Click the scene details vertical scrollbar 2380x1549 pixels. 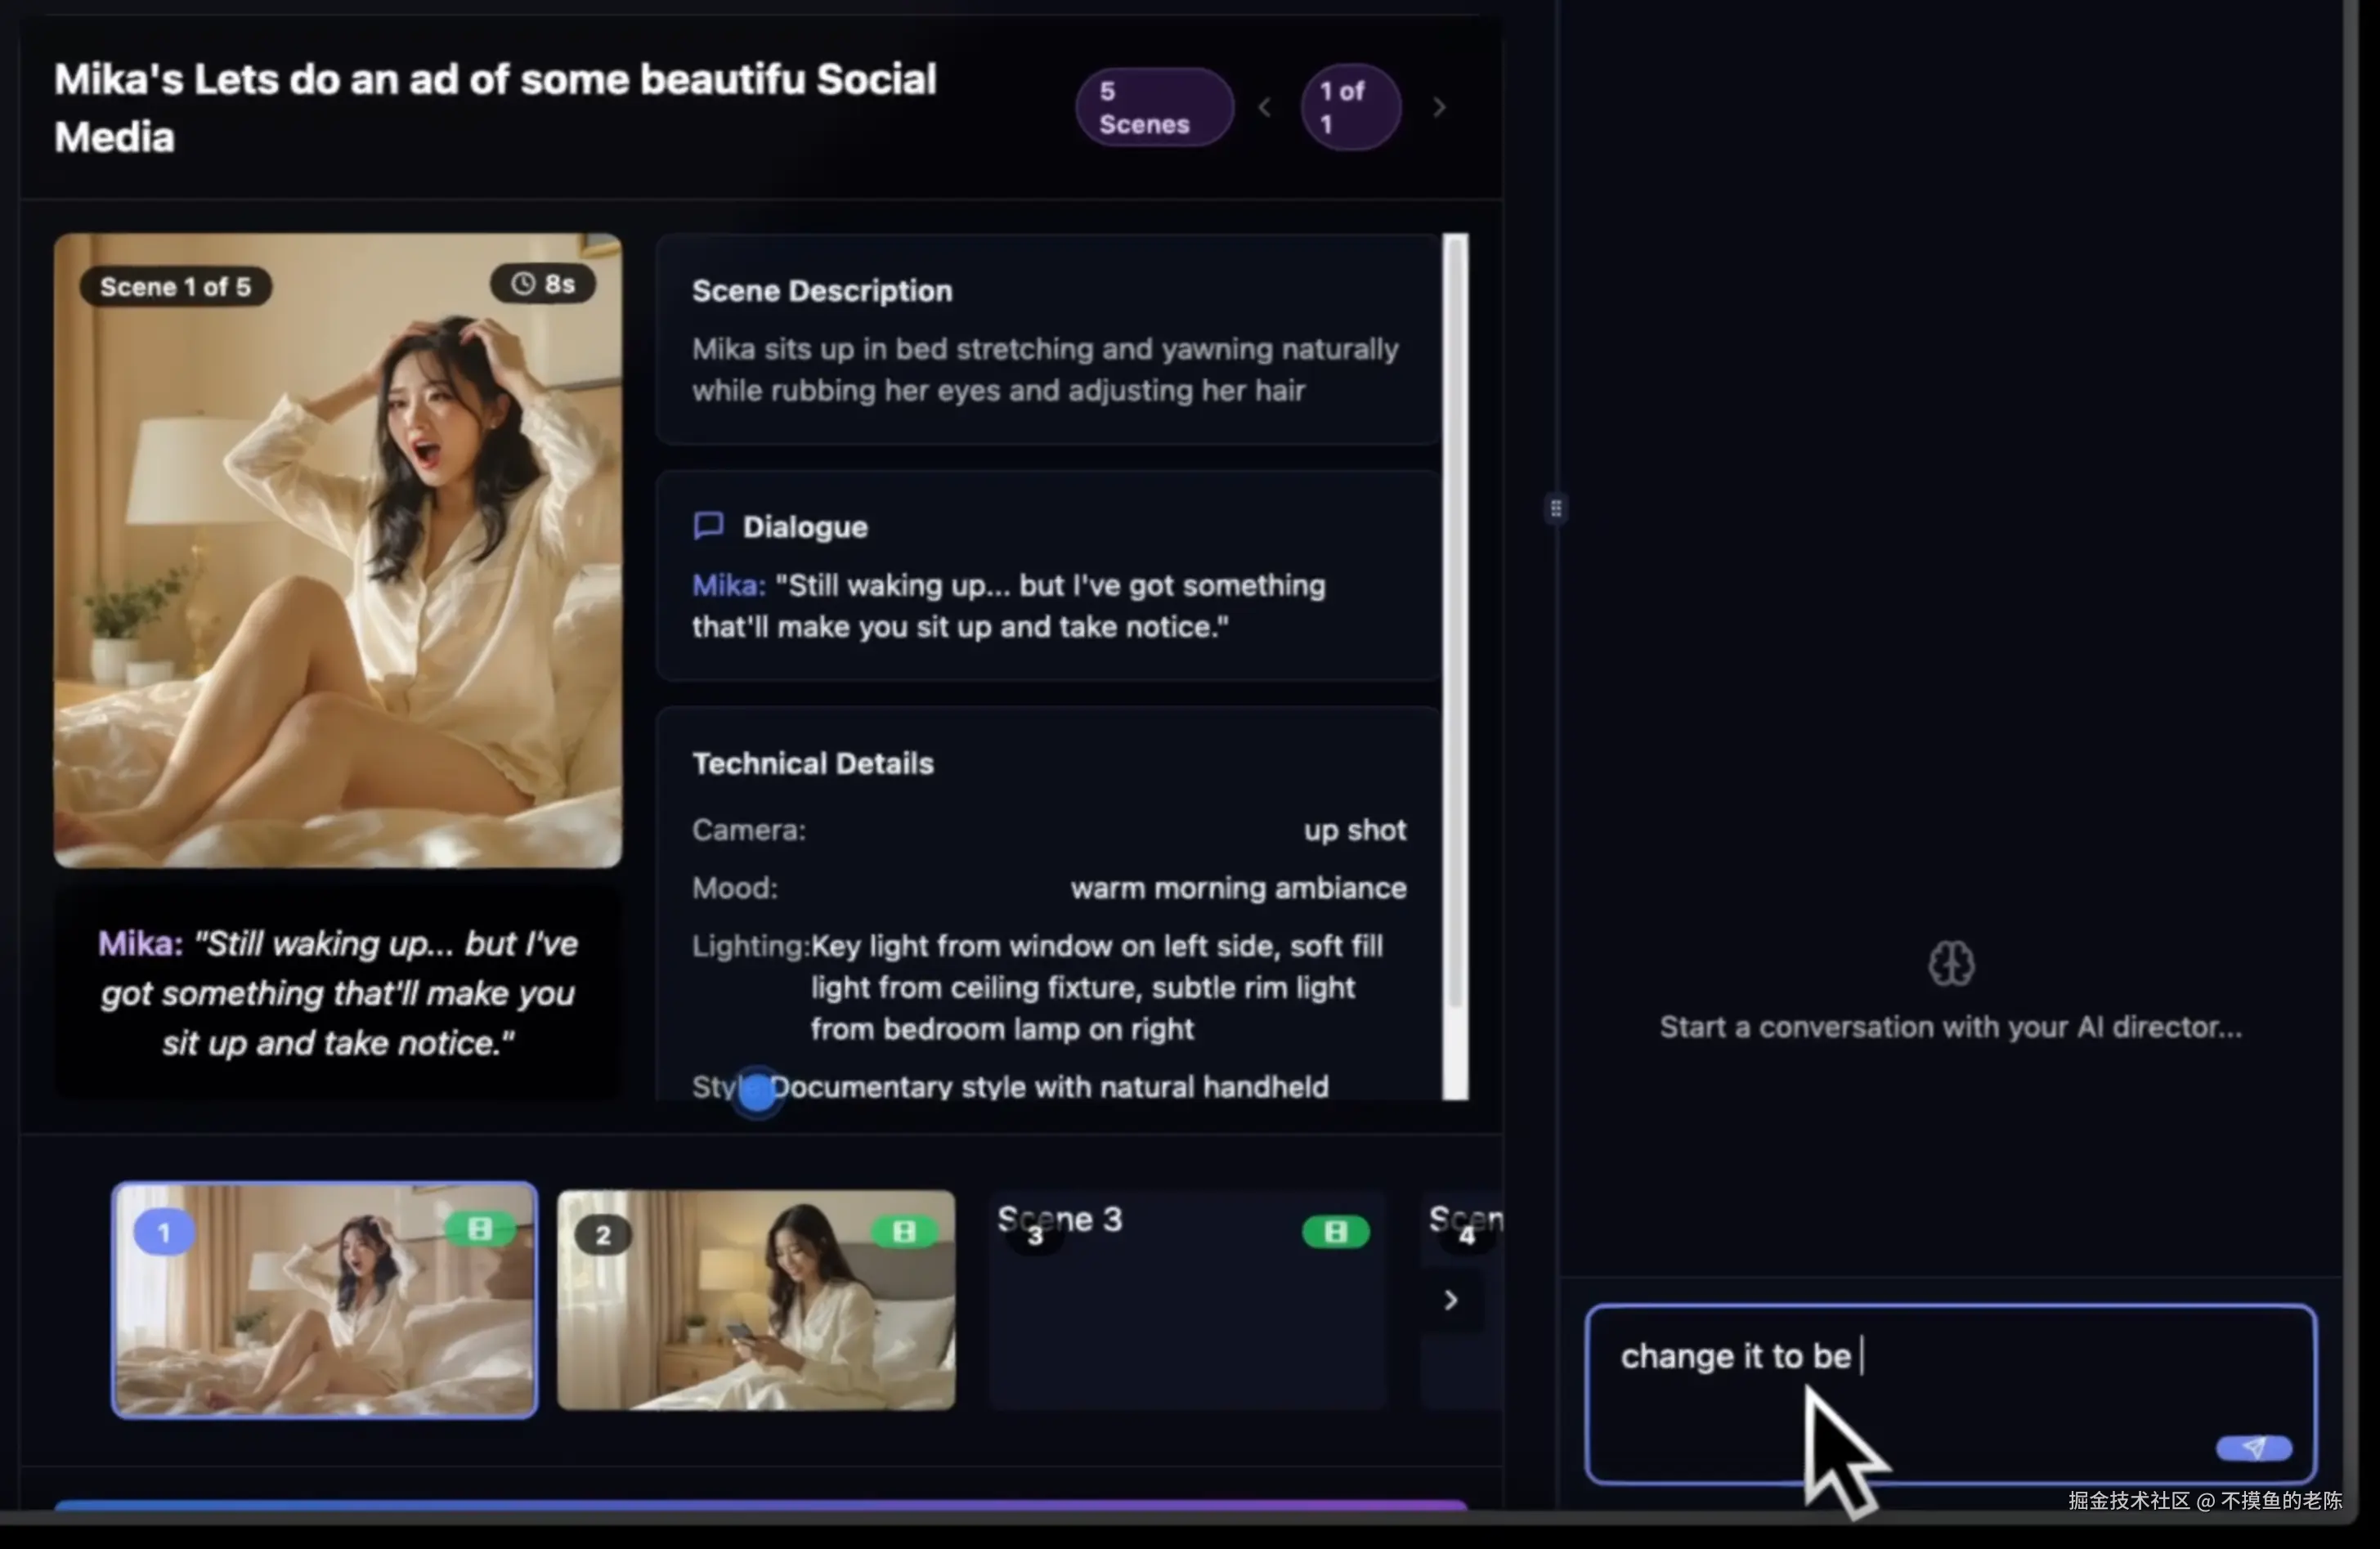pyautogui.click(x=1455, y=620)
